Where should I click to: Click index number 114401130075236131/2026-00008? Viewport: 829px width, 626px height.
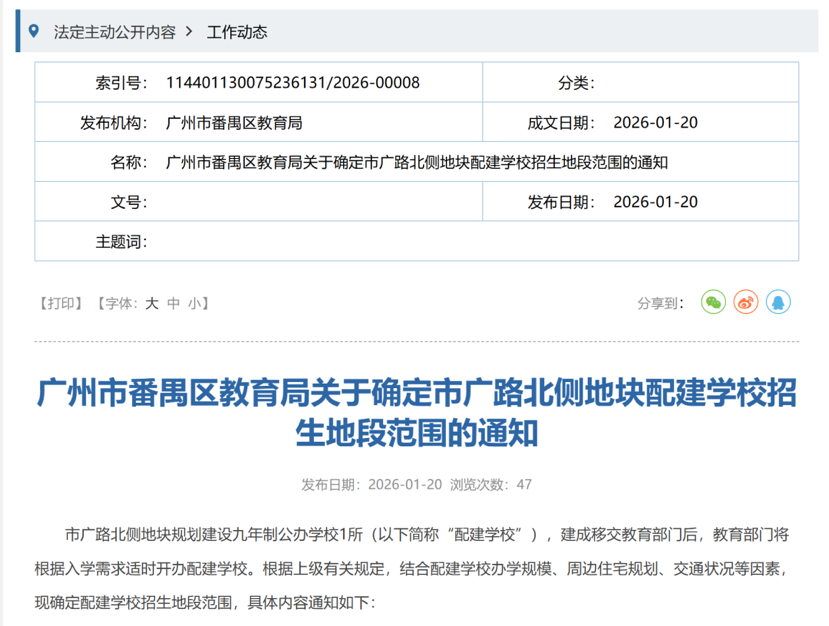(292, 83)
